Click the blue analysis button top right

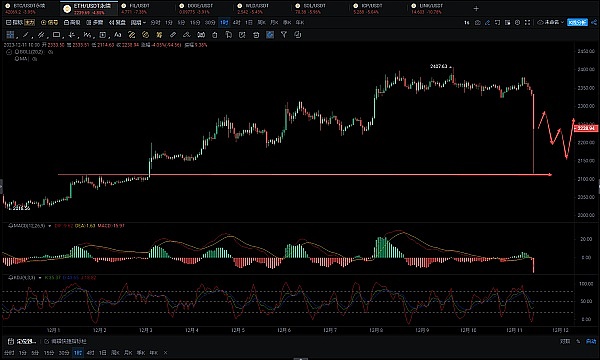(577, 23)
